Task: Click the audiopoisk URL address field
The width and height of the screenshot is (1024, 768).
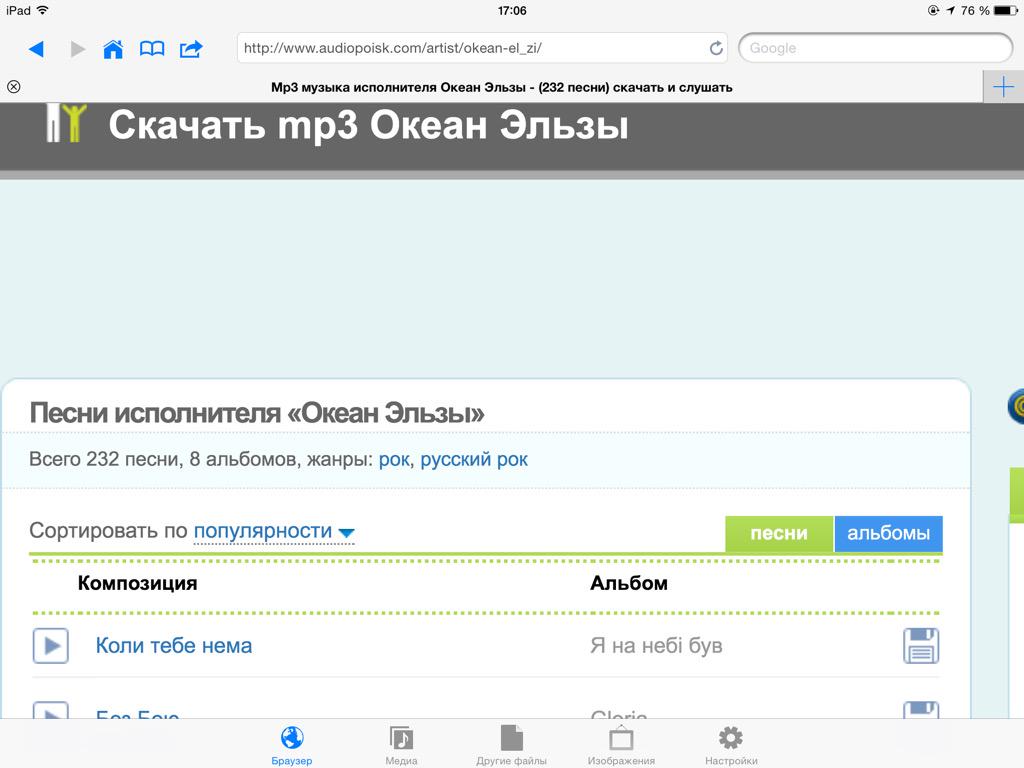Action: pyautogui.click(x=482, y=48)
